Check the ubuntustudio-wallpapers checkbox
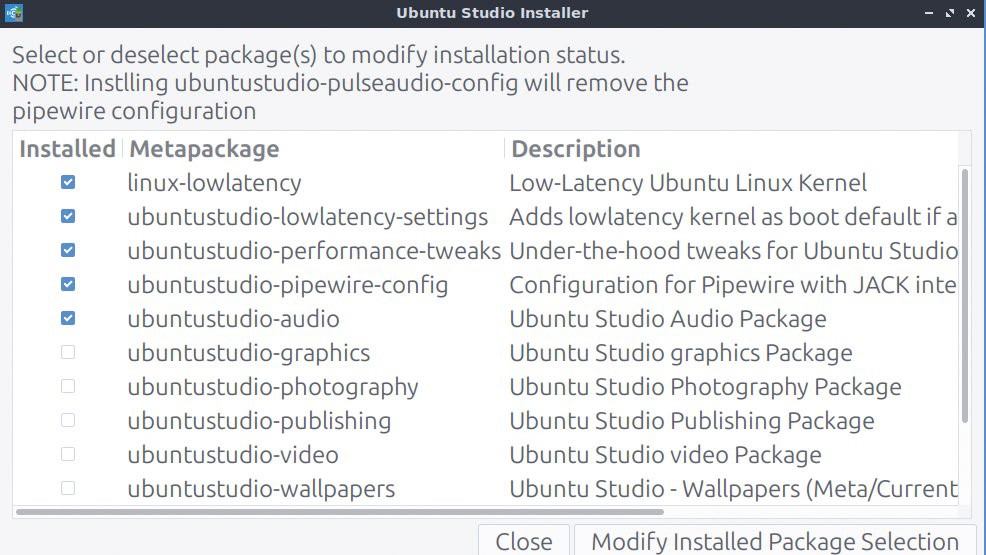The image size is (986, 555). pos(68,488)
